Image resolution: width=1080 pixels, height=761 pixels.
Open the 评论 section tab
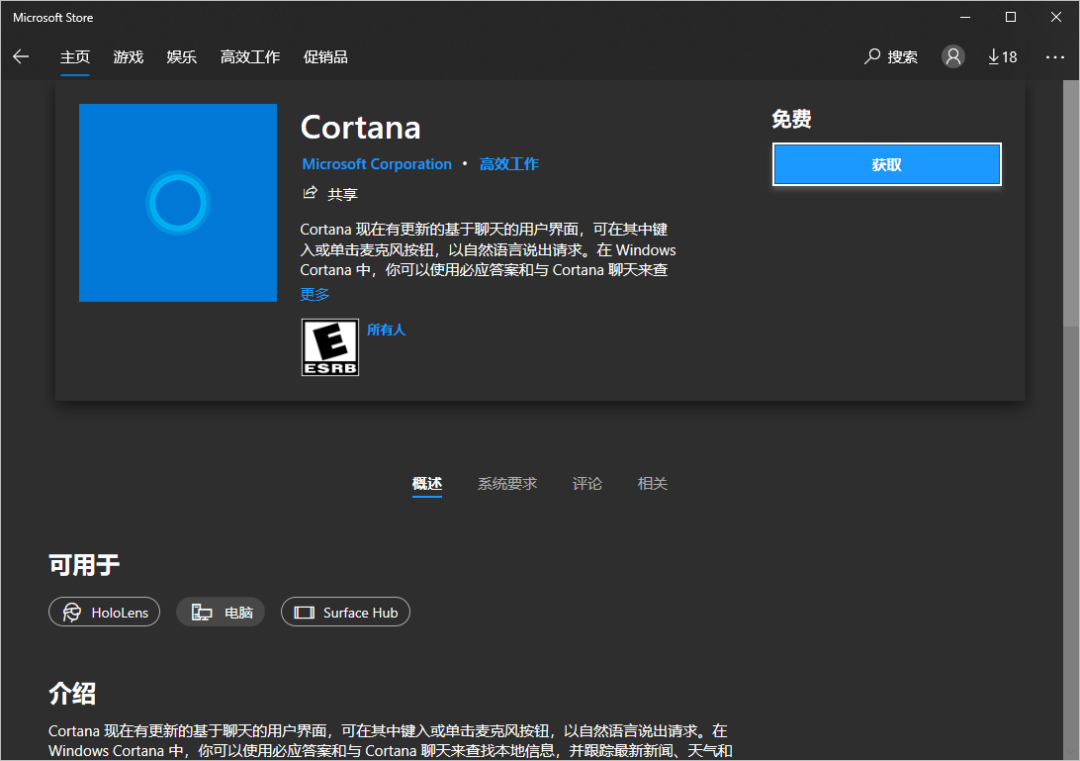coord(587,484)
